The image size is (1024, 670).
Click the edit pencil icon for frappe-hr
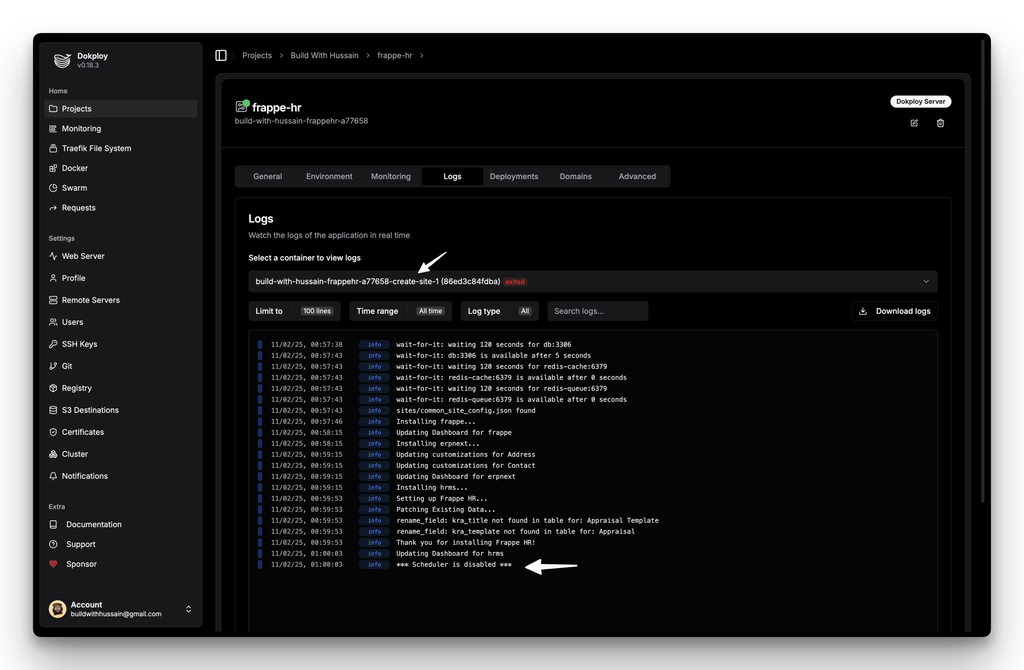point(914,123)
